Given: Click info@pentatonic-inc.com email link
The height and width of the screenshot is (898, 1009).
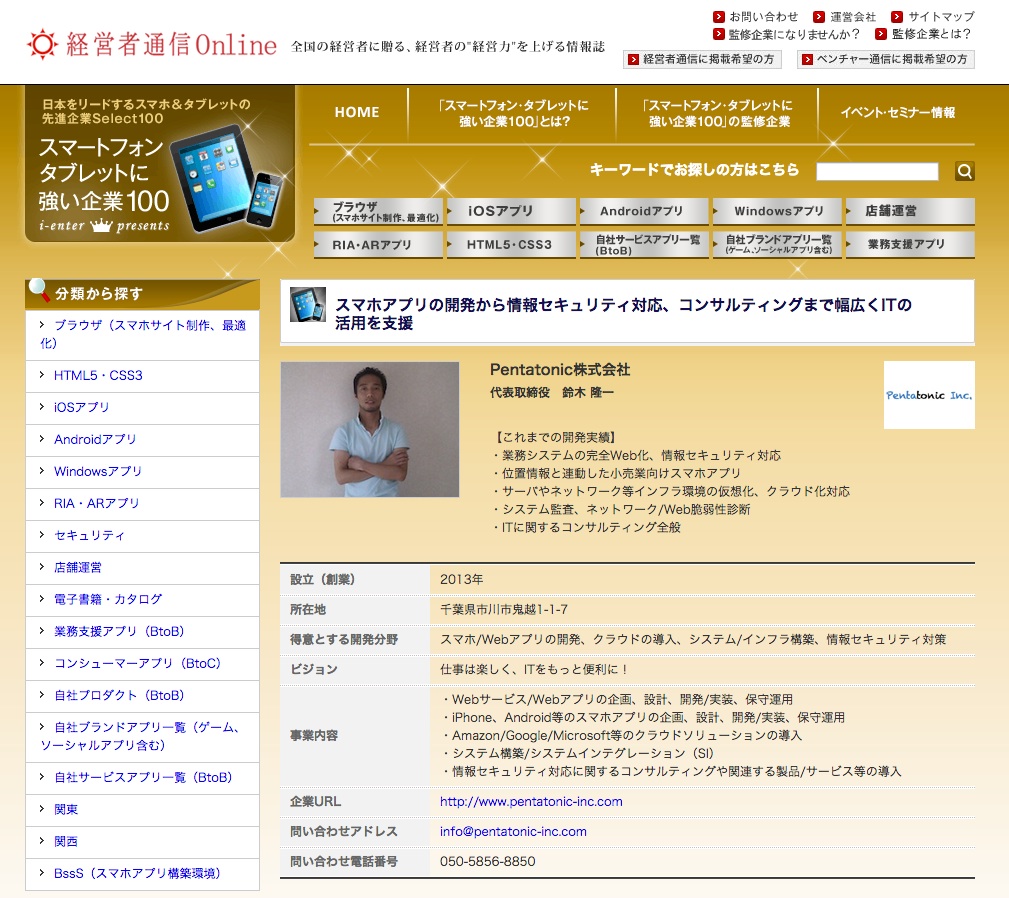Looking at the screenshot, I should click(513, 831).
